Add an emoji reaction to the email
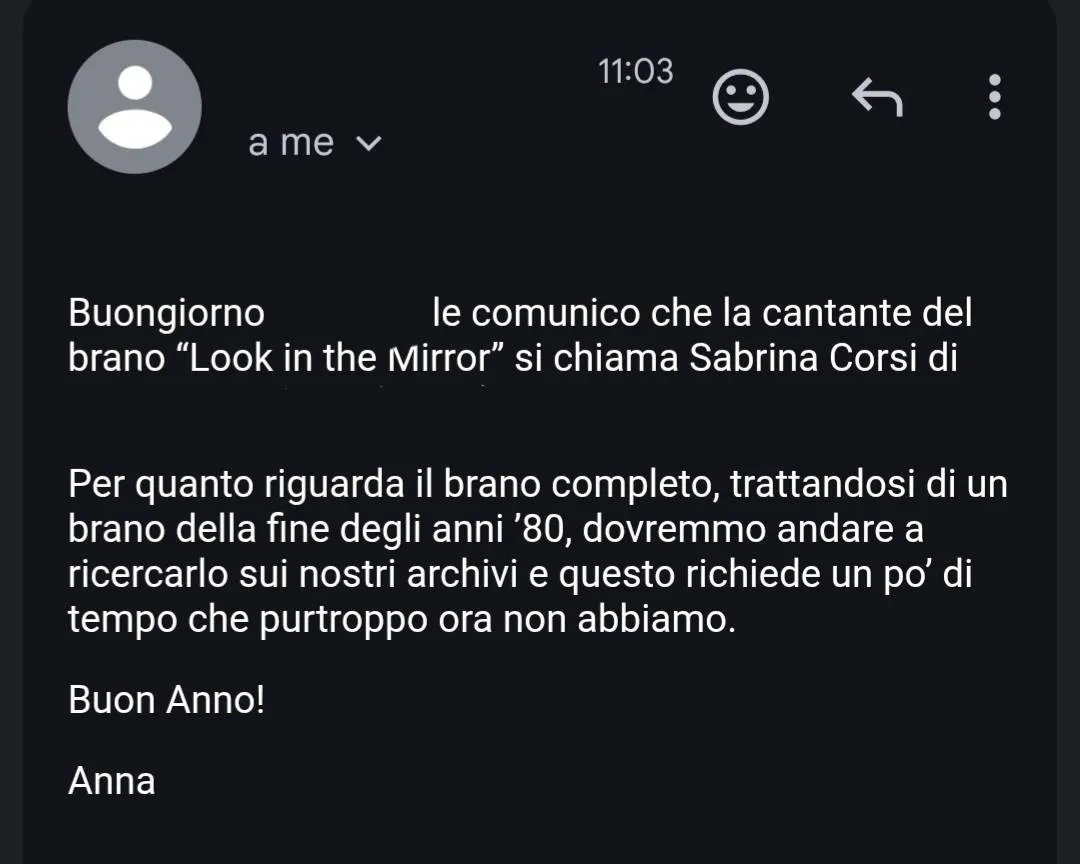 click(x=740, y=96)
